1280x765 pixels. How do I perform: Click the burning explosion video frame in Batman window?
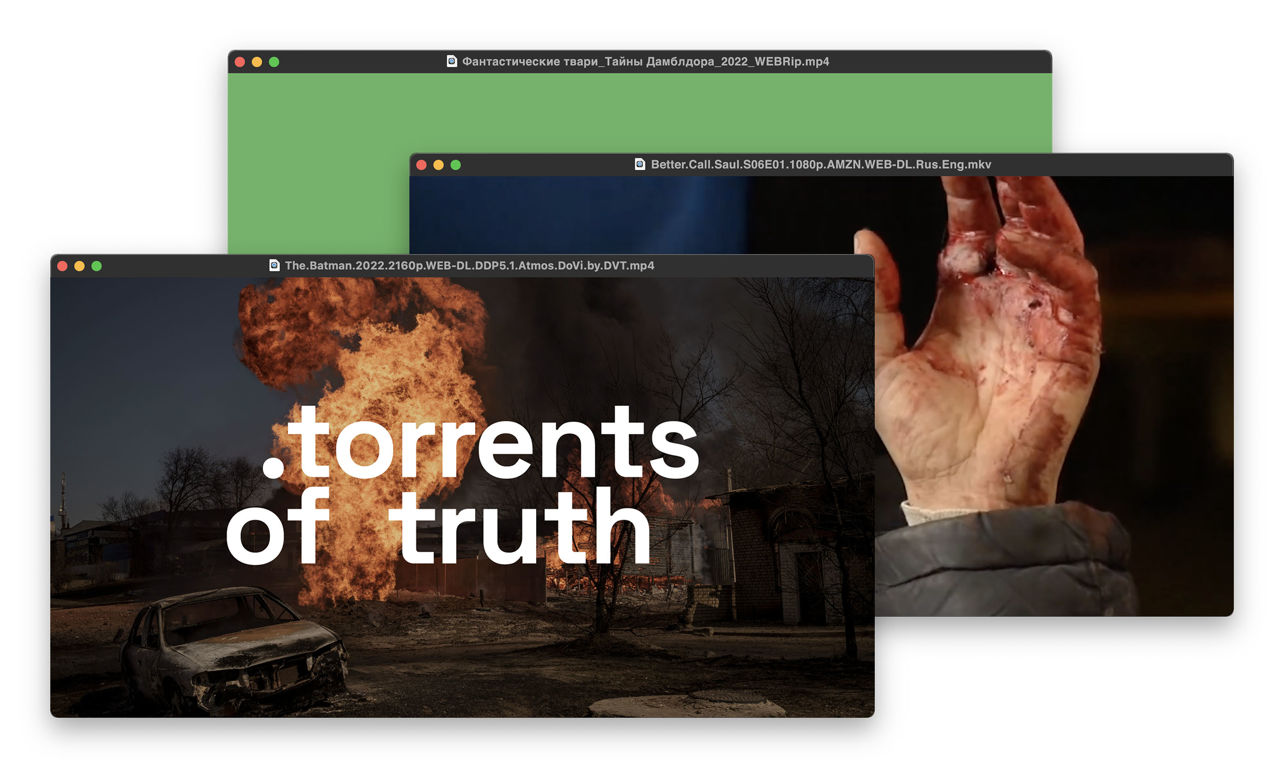click(462, 497)
